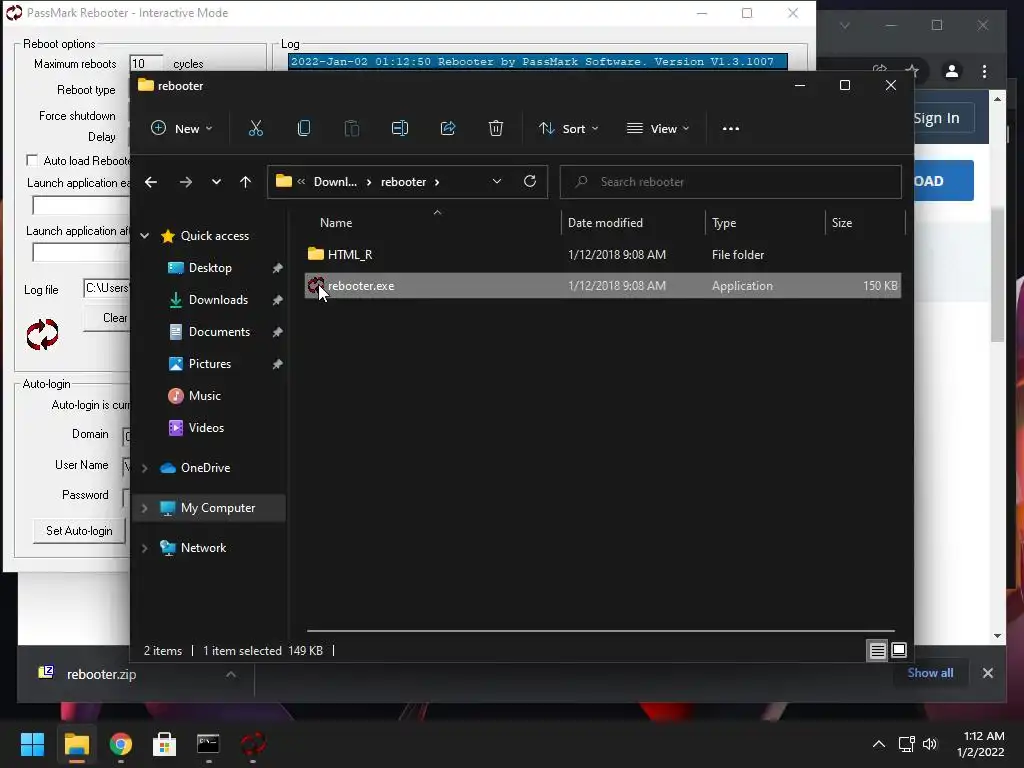Open Microsoft Store from the taskbar

(165, 744)
